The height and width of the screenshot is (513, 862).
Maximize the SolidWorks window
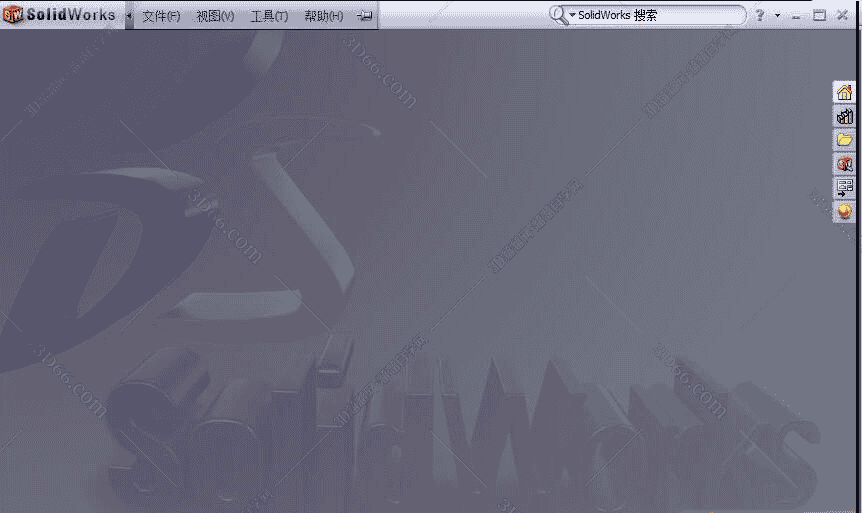point(819,15)
